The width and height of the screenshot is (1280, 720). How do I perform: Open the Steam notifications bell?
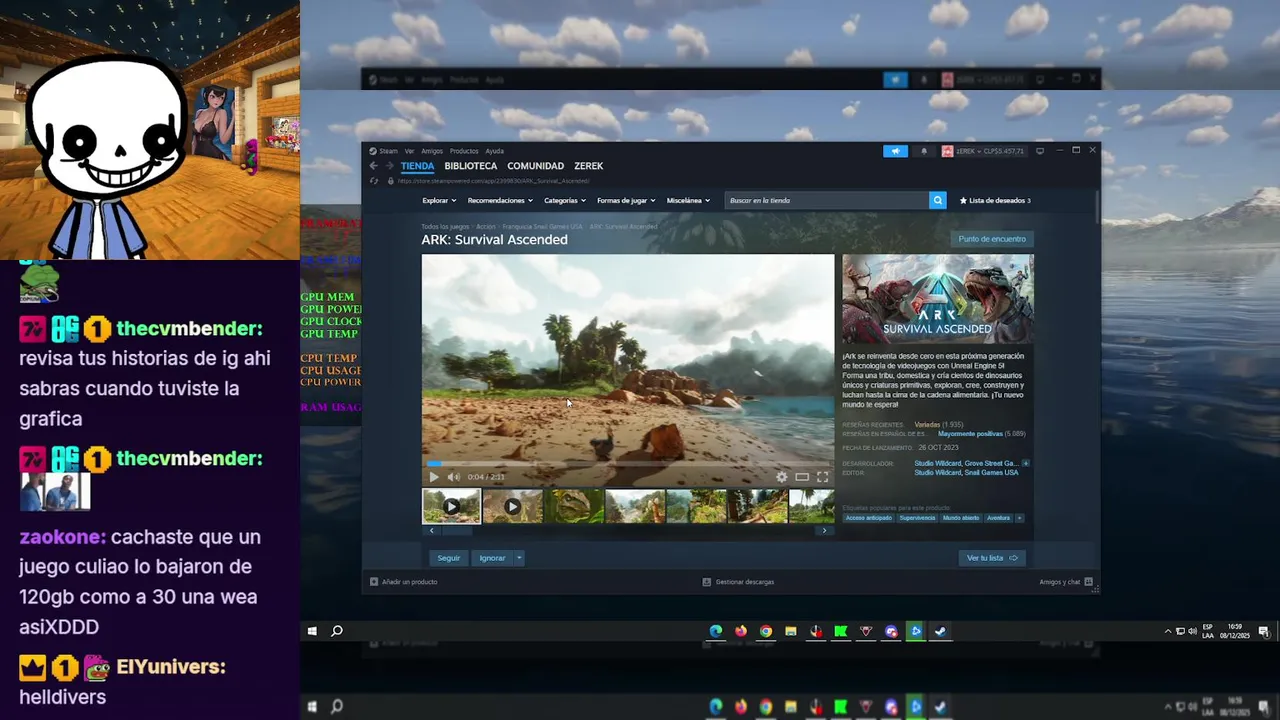tap(924, 151)
